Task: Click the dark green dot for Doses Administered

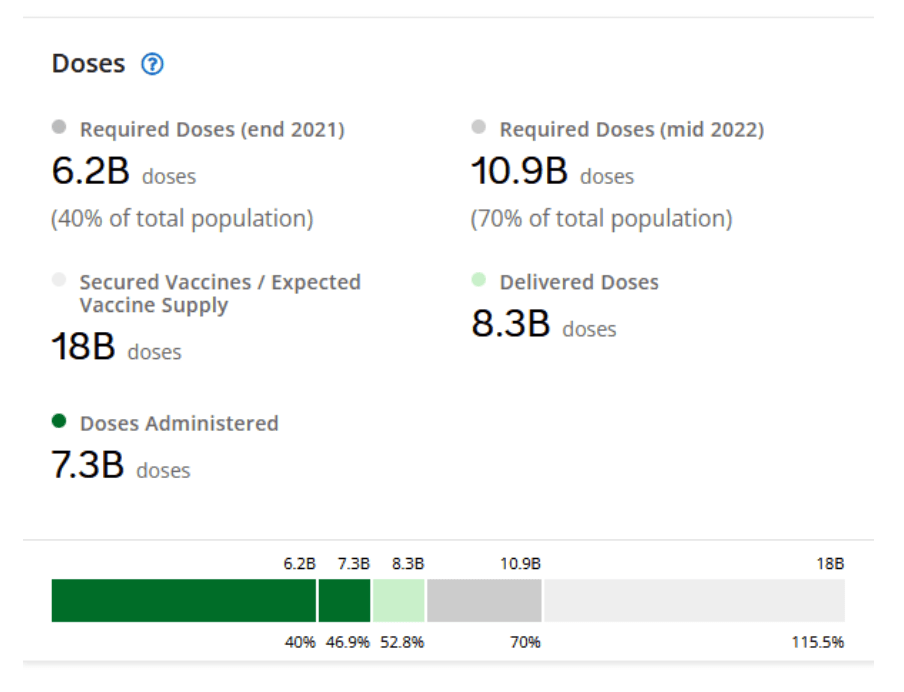Action: pyautogui.click(x=59, y=422)
